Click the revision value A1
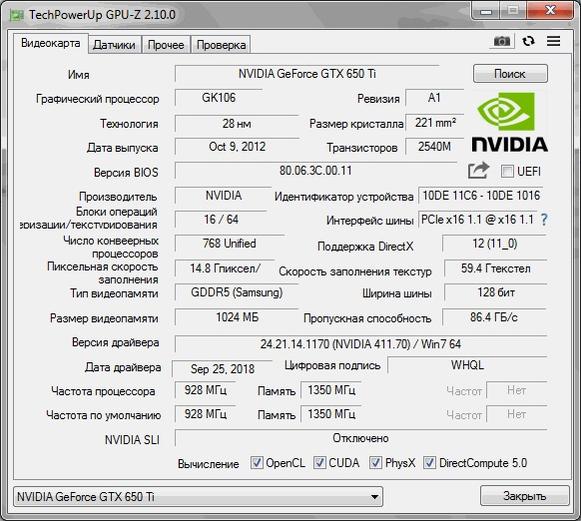The image size is (581, 521). (434, 98)
